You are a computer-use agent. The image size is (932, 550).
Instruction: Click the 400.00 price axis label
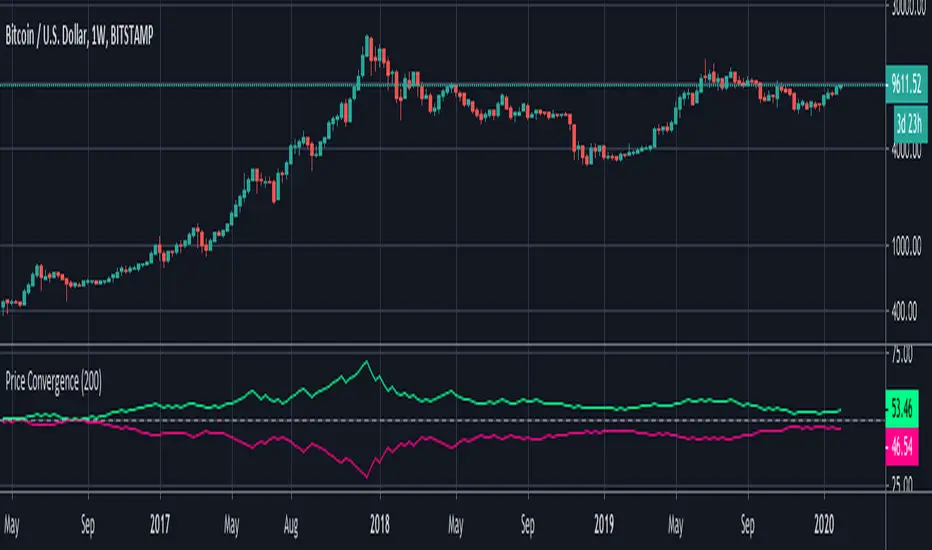click(905, 312)
